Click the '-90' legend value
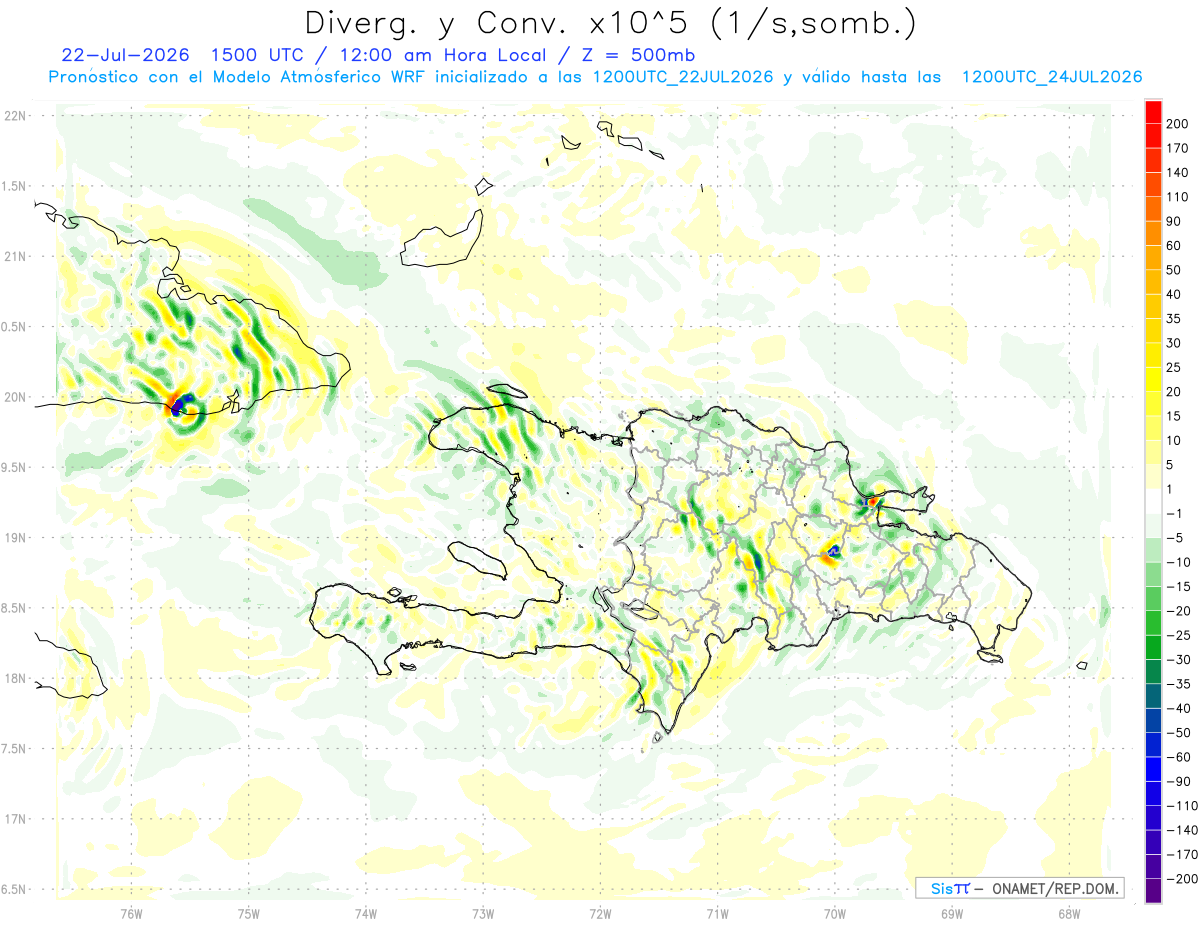1200x927 pixels. (1180, 782)
